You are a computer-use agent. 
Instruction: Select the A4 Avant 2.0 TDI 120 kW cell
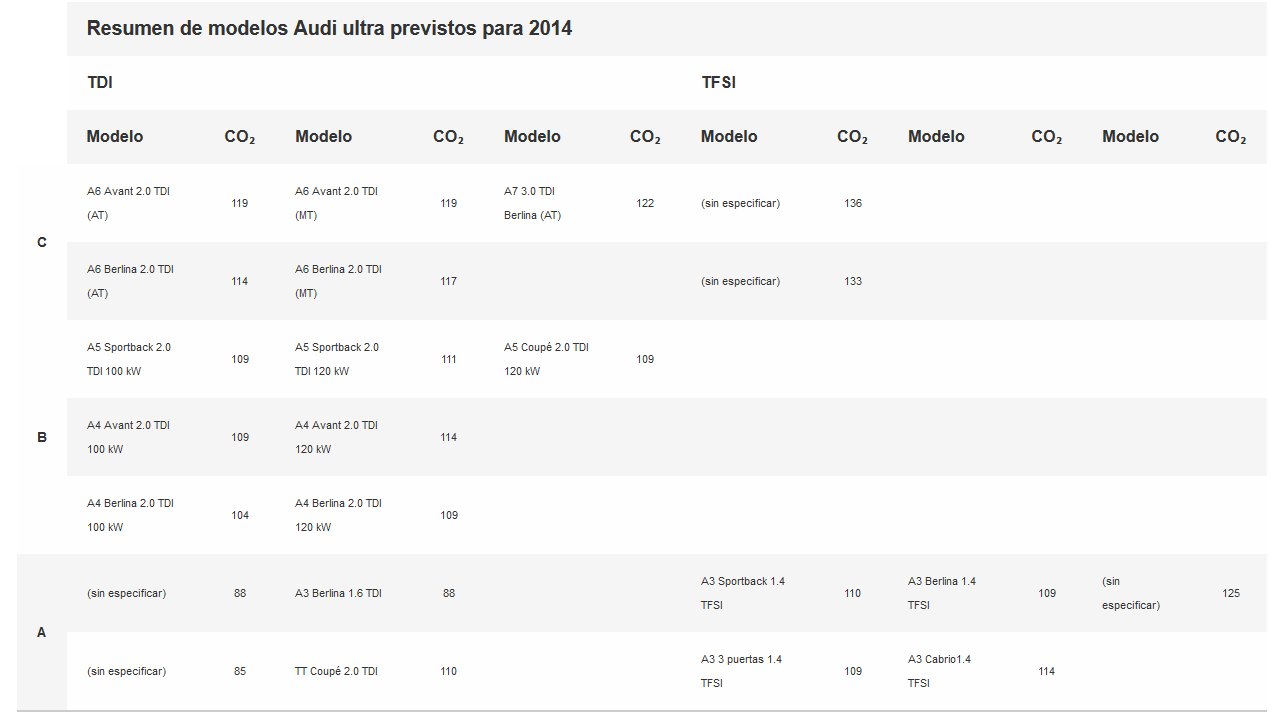(x=336, y=437)
